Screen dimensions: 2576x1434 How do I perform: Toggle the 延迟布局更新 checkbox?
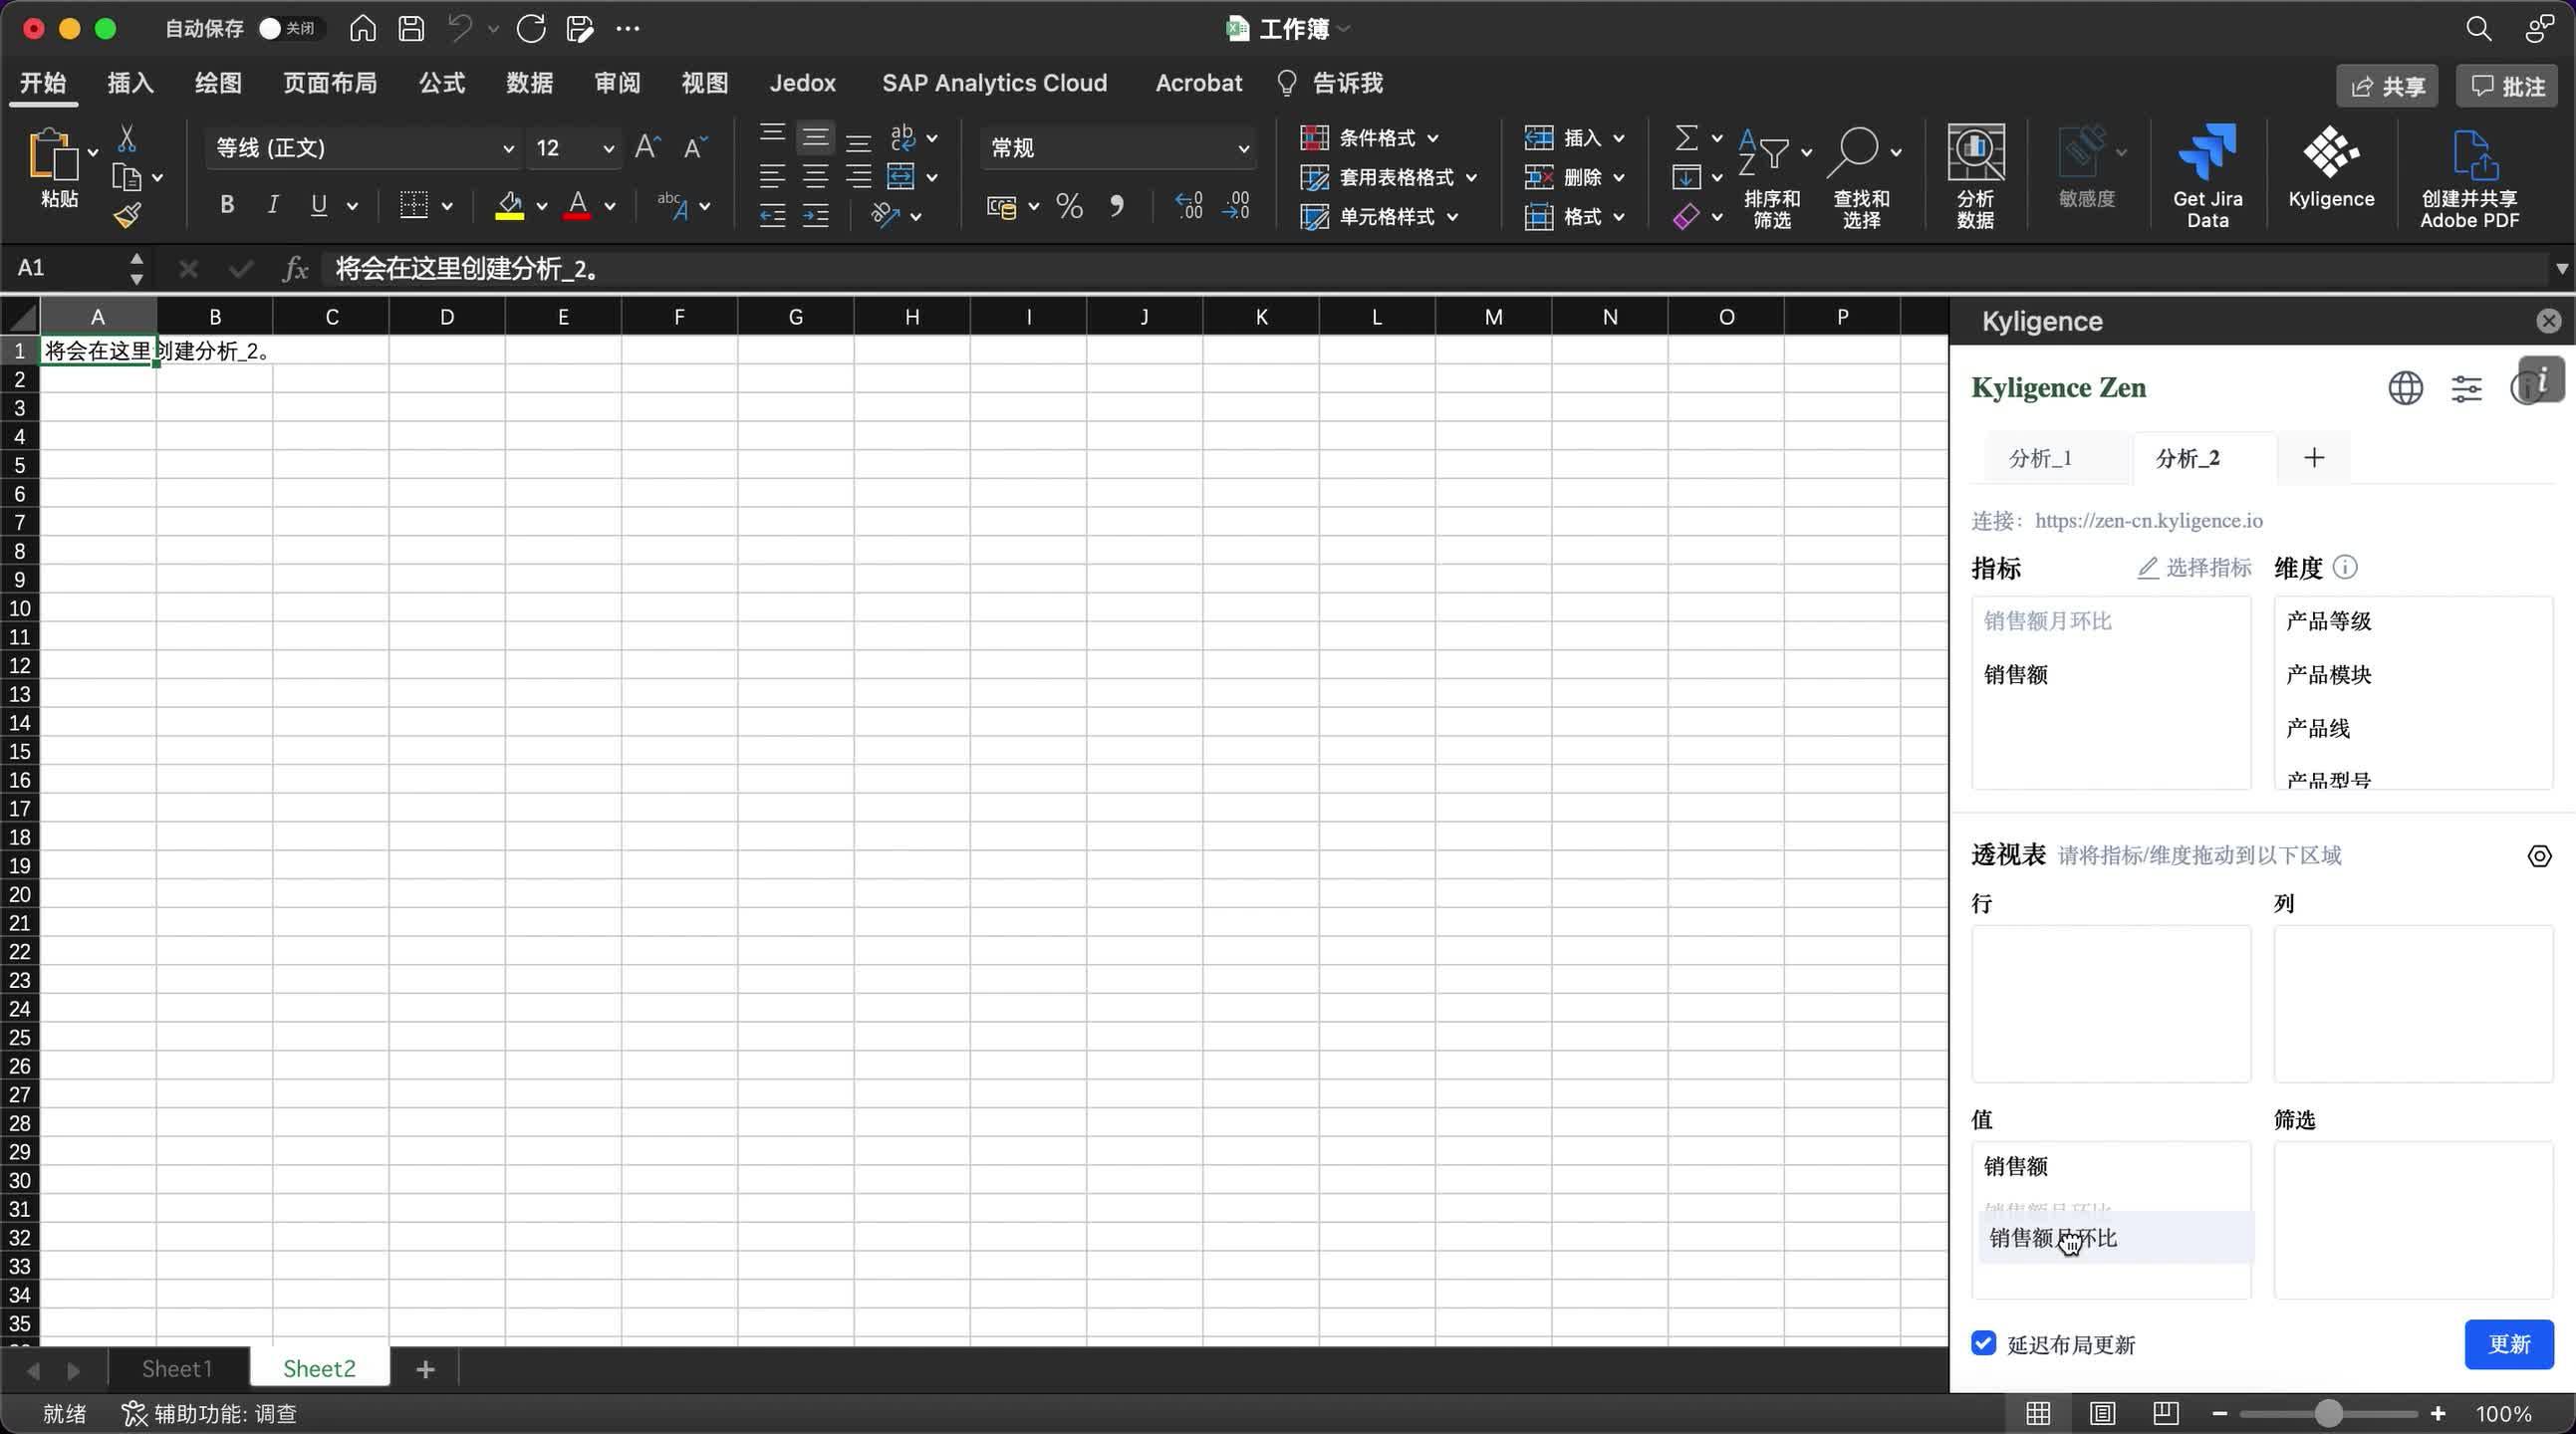click(1983, 1343)
